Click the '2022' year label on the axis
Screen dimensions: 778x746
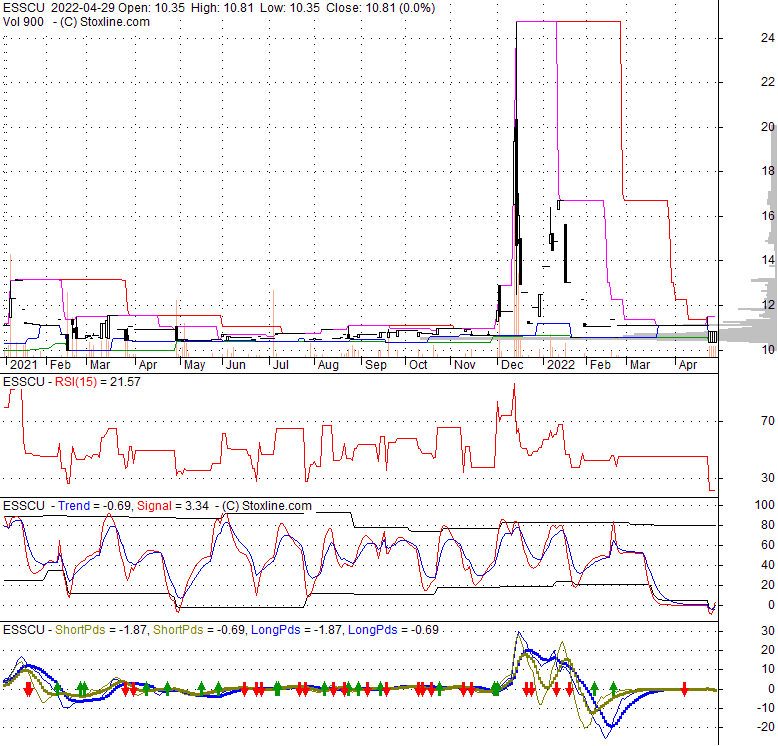[561, 365]
